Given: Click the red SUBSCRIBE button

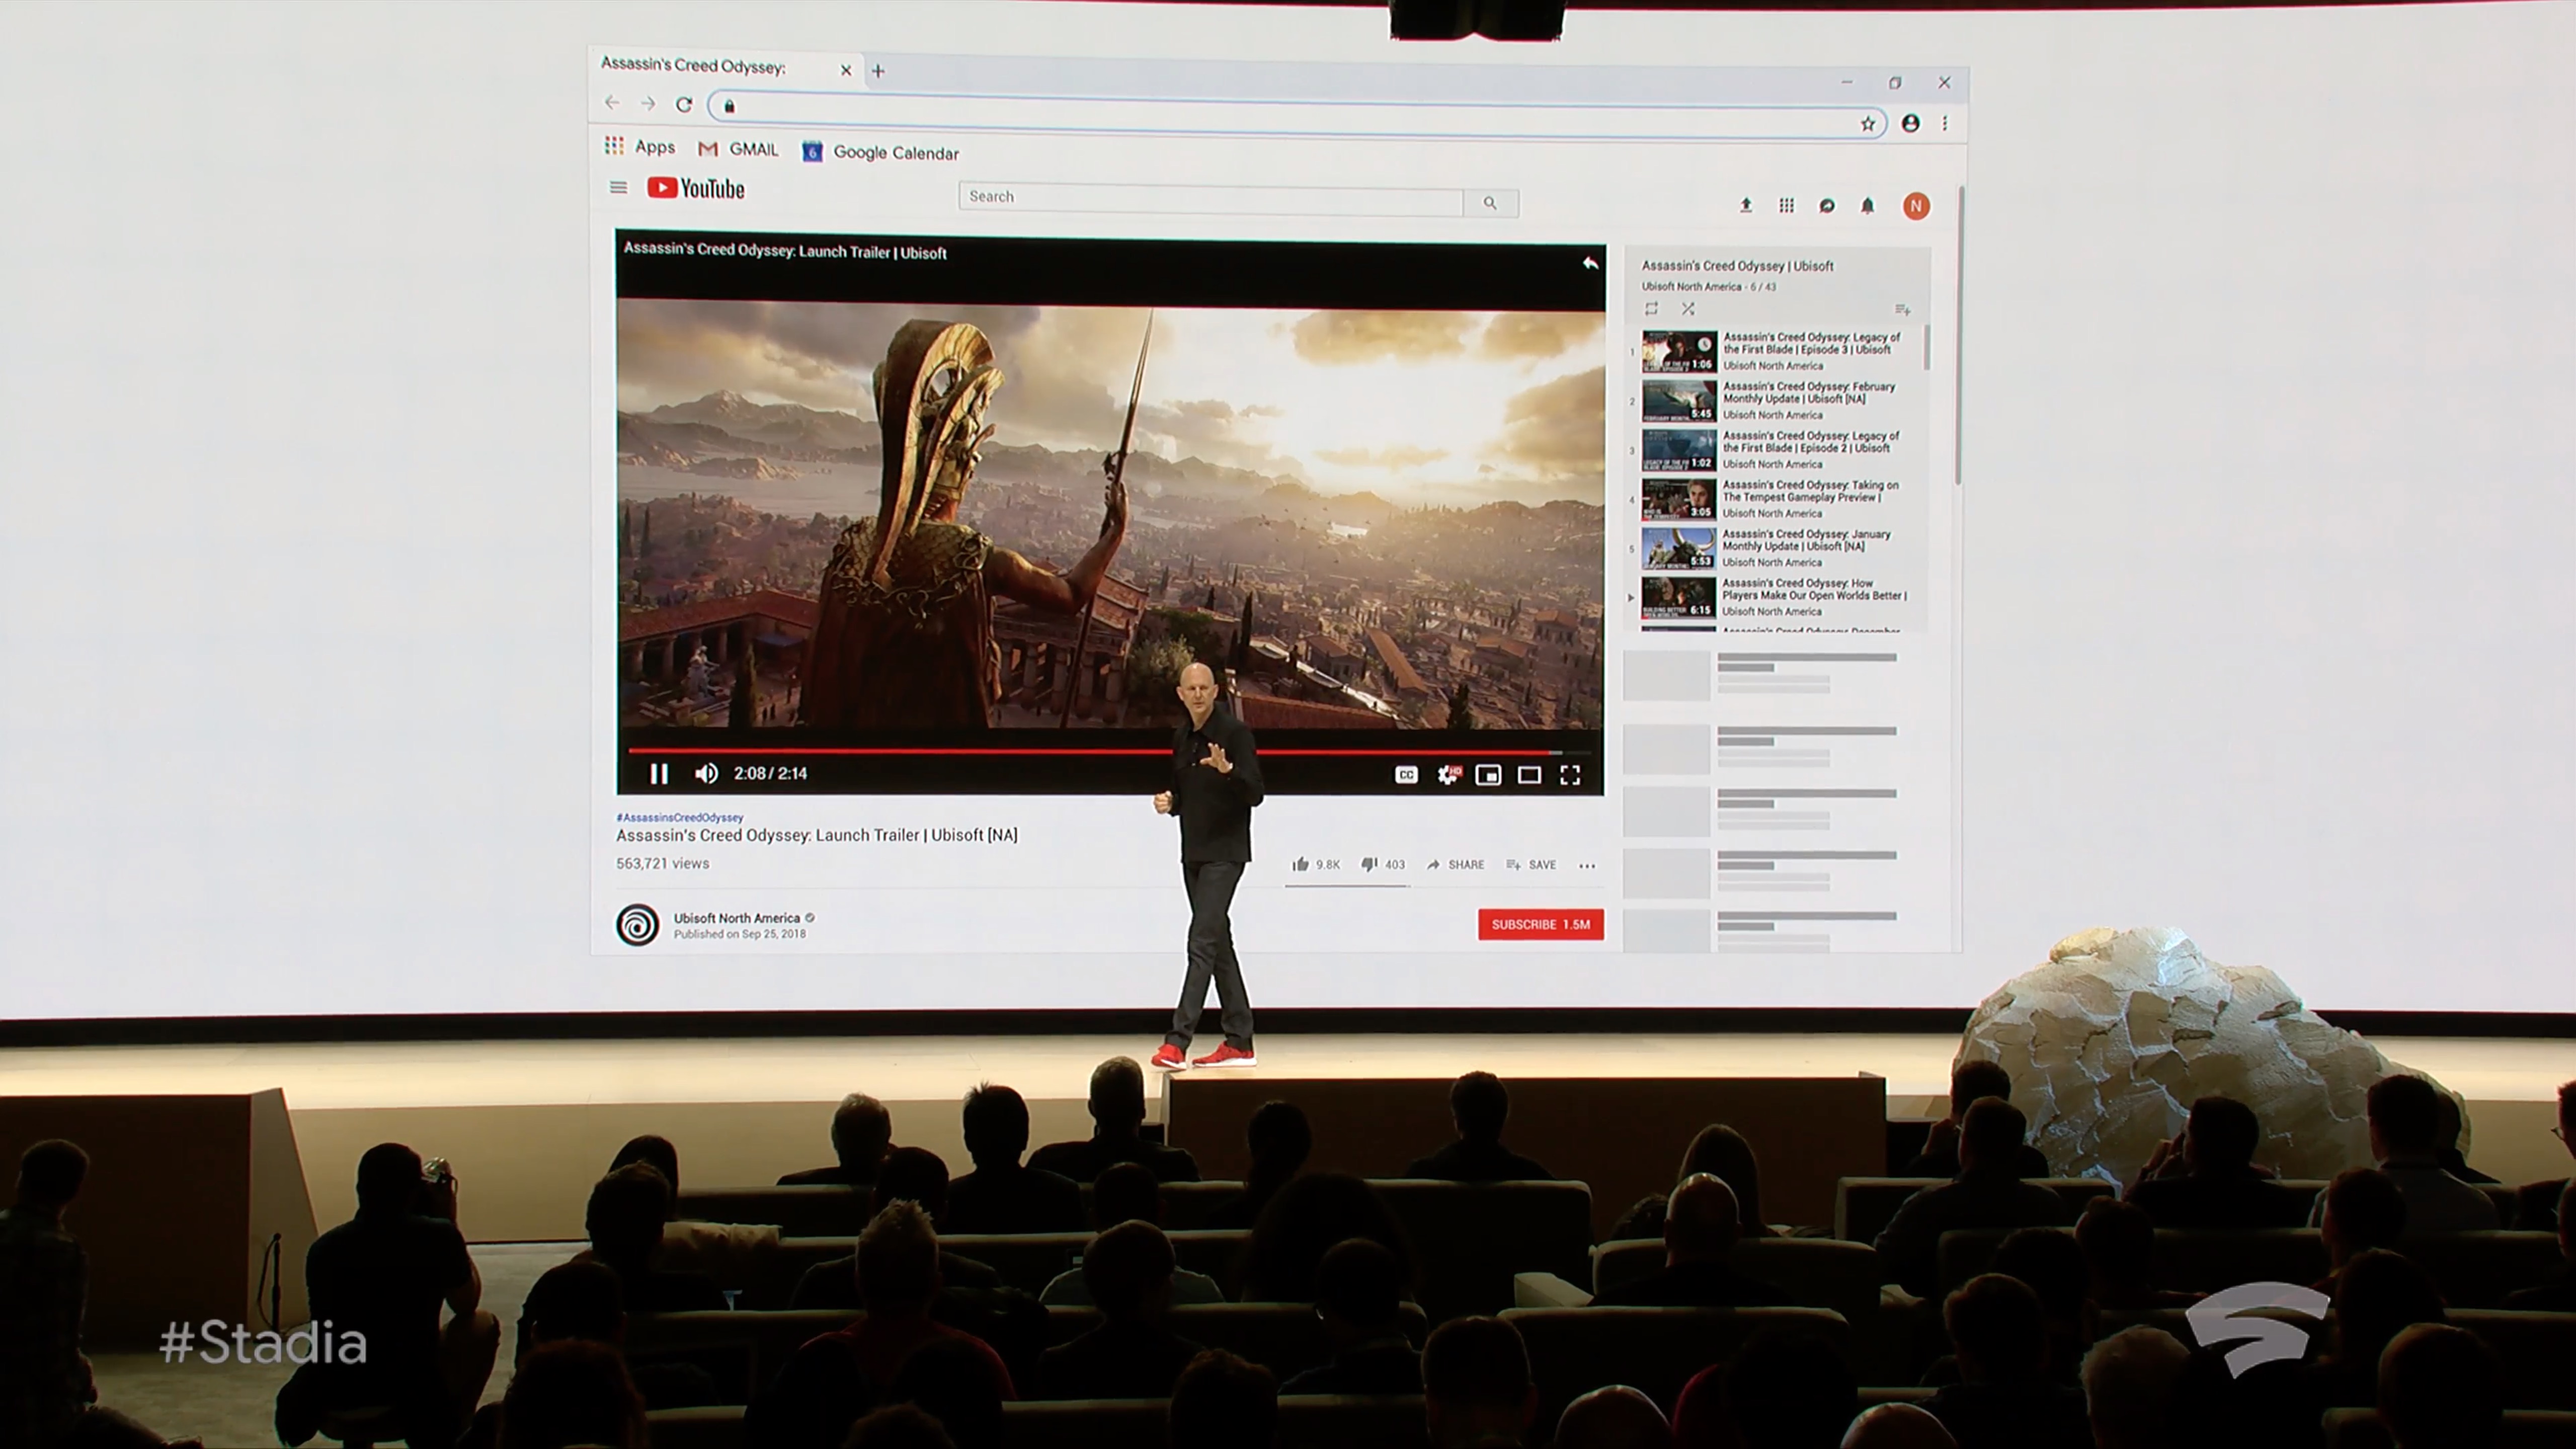Looking at the screenshot, I should tap(1540, 924).
